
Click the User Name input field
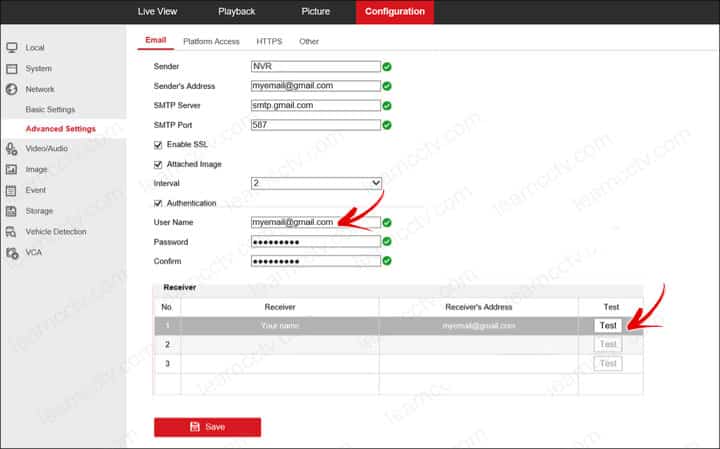click(316, 222)
